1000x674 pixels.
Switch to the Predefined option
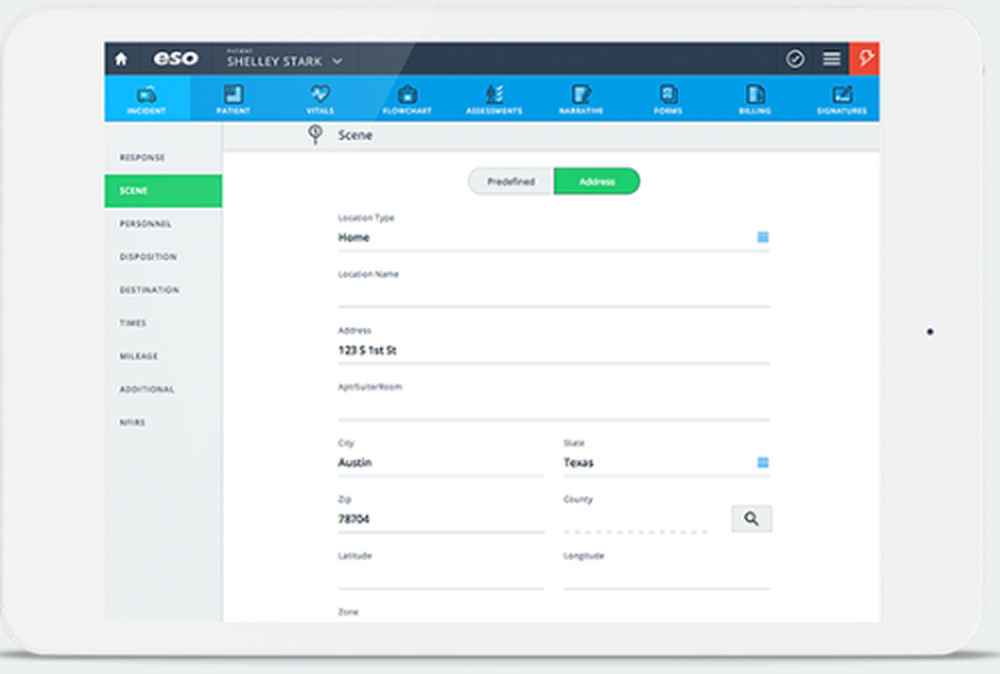[511, 182]
